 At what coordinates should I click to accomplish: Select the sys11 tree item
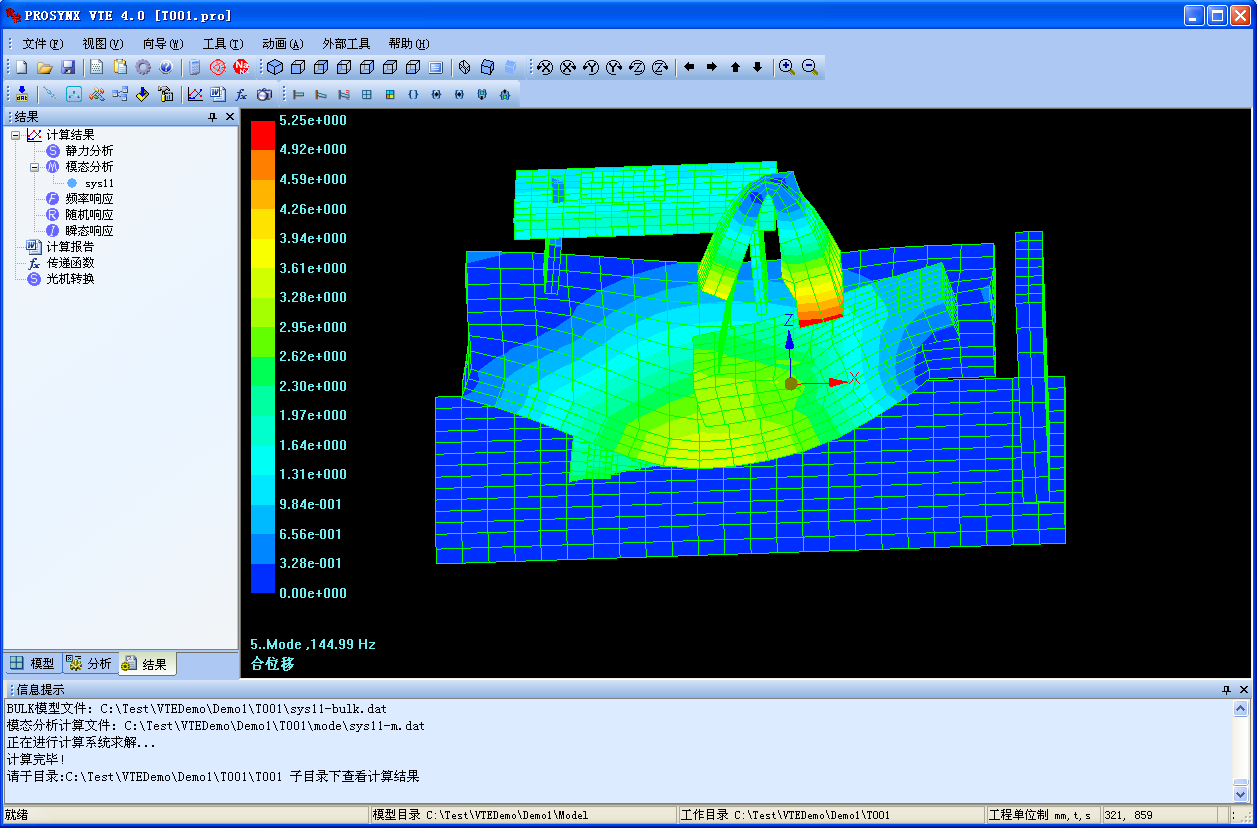pyautogui.click(x=99, y=183)
